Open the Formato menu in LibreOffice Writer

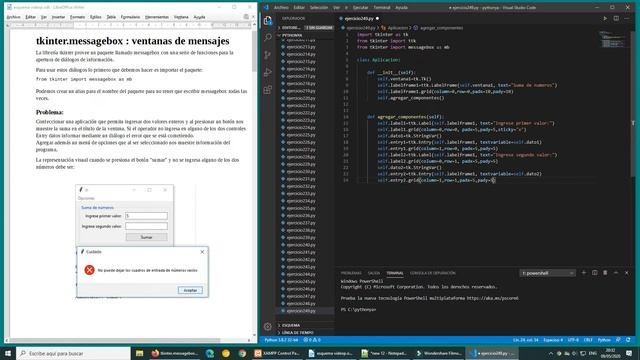pos(78,17)
